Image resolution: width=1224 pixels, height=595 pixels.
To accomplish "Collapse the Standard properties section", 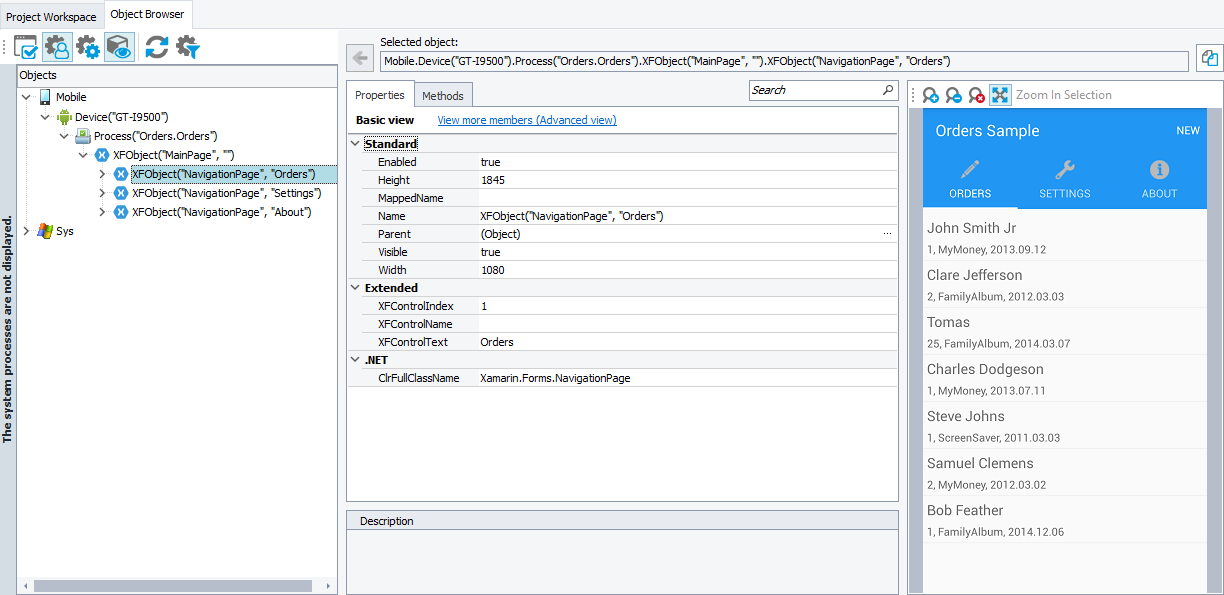I will click(x=355, y=143).
